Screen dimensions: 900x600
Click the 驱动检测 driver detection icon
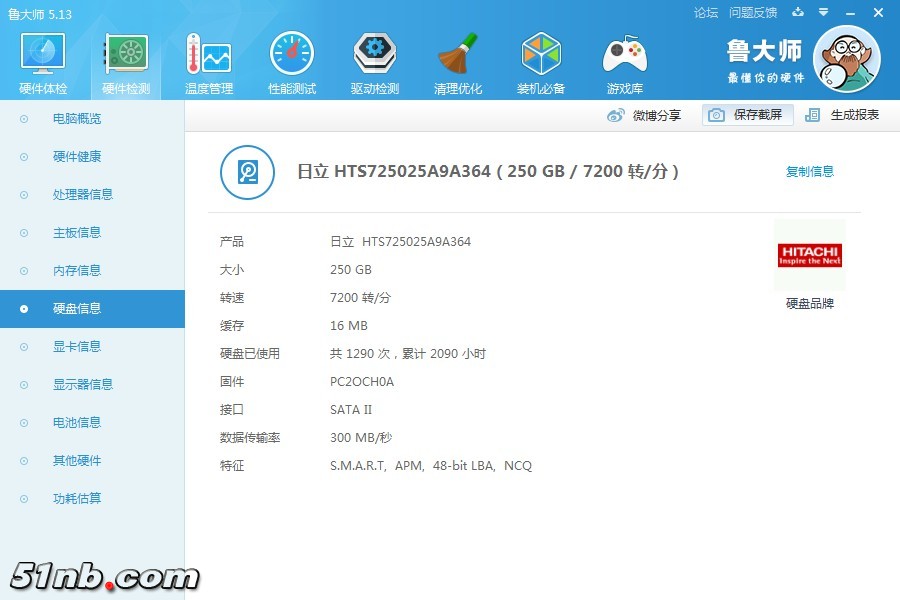click(x=375, y=62)
